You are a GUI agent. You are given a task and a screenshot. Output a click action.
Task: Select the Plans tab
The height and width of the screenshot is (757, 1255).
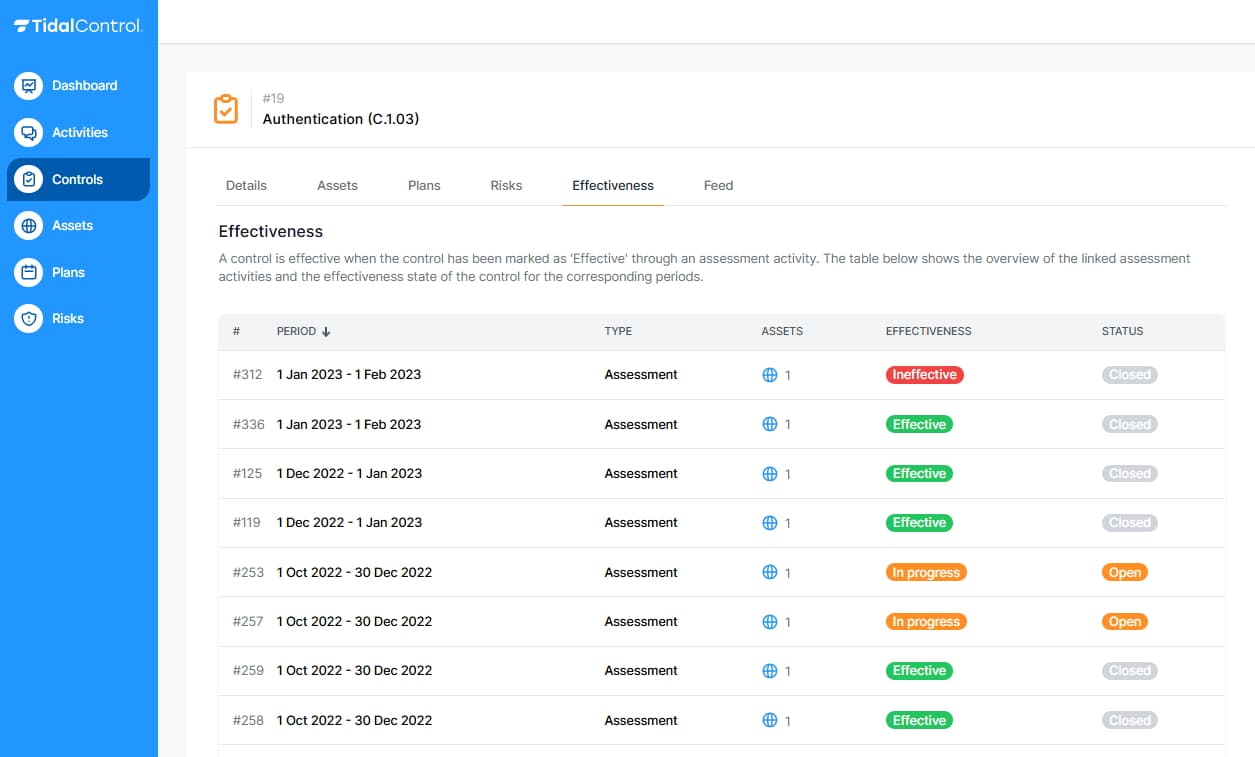click(x=424, y=185)
